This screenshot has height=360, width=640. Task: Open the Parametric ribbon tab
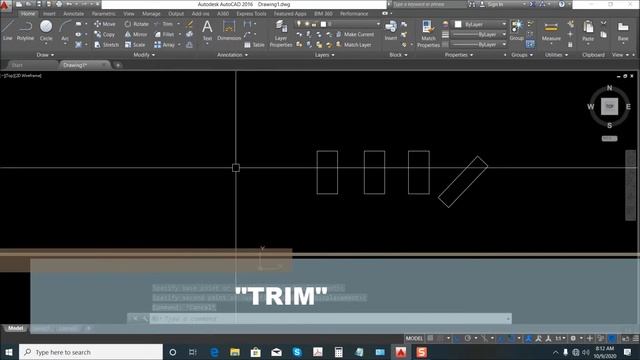click(104, 13)
